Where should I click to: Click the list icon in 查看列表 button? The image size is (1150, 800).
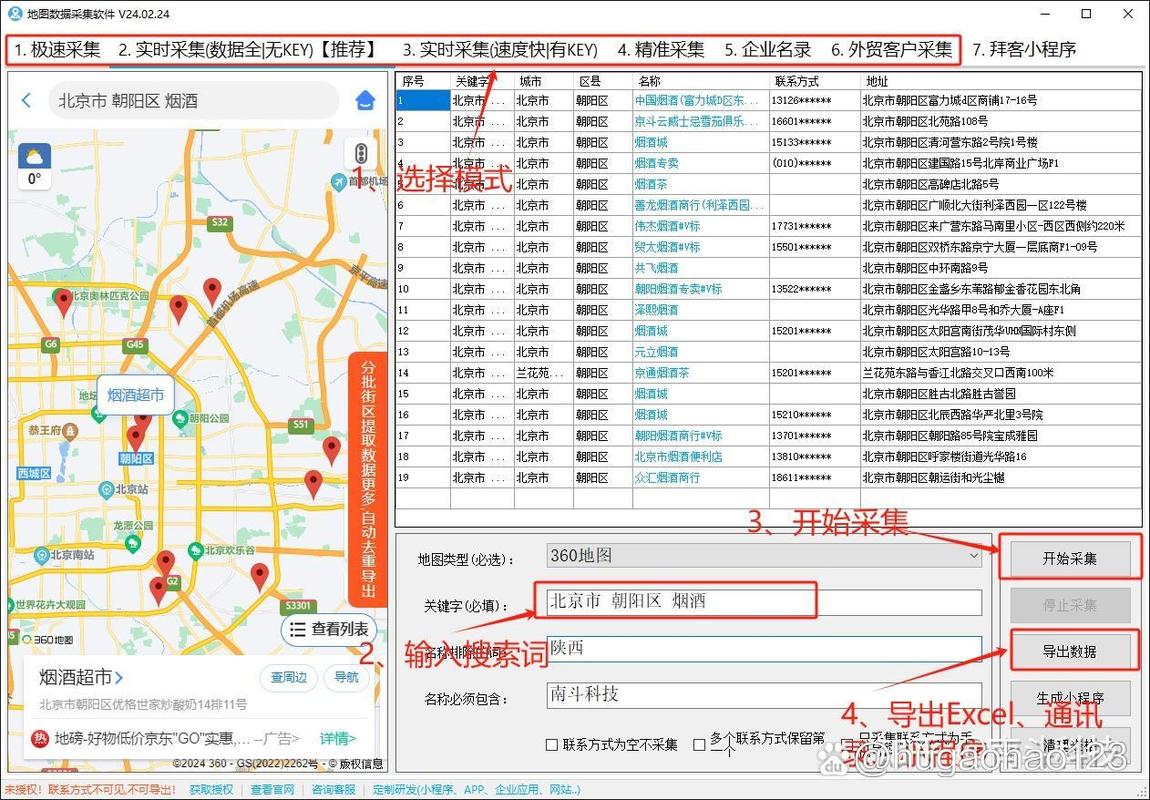298,629
